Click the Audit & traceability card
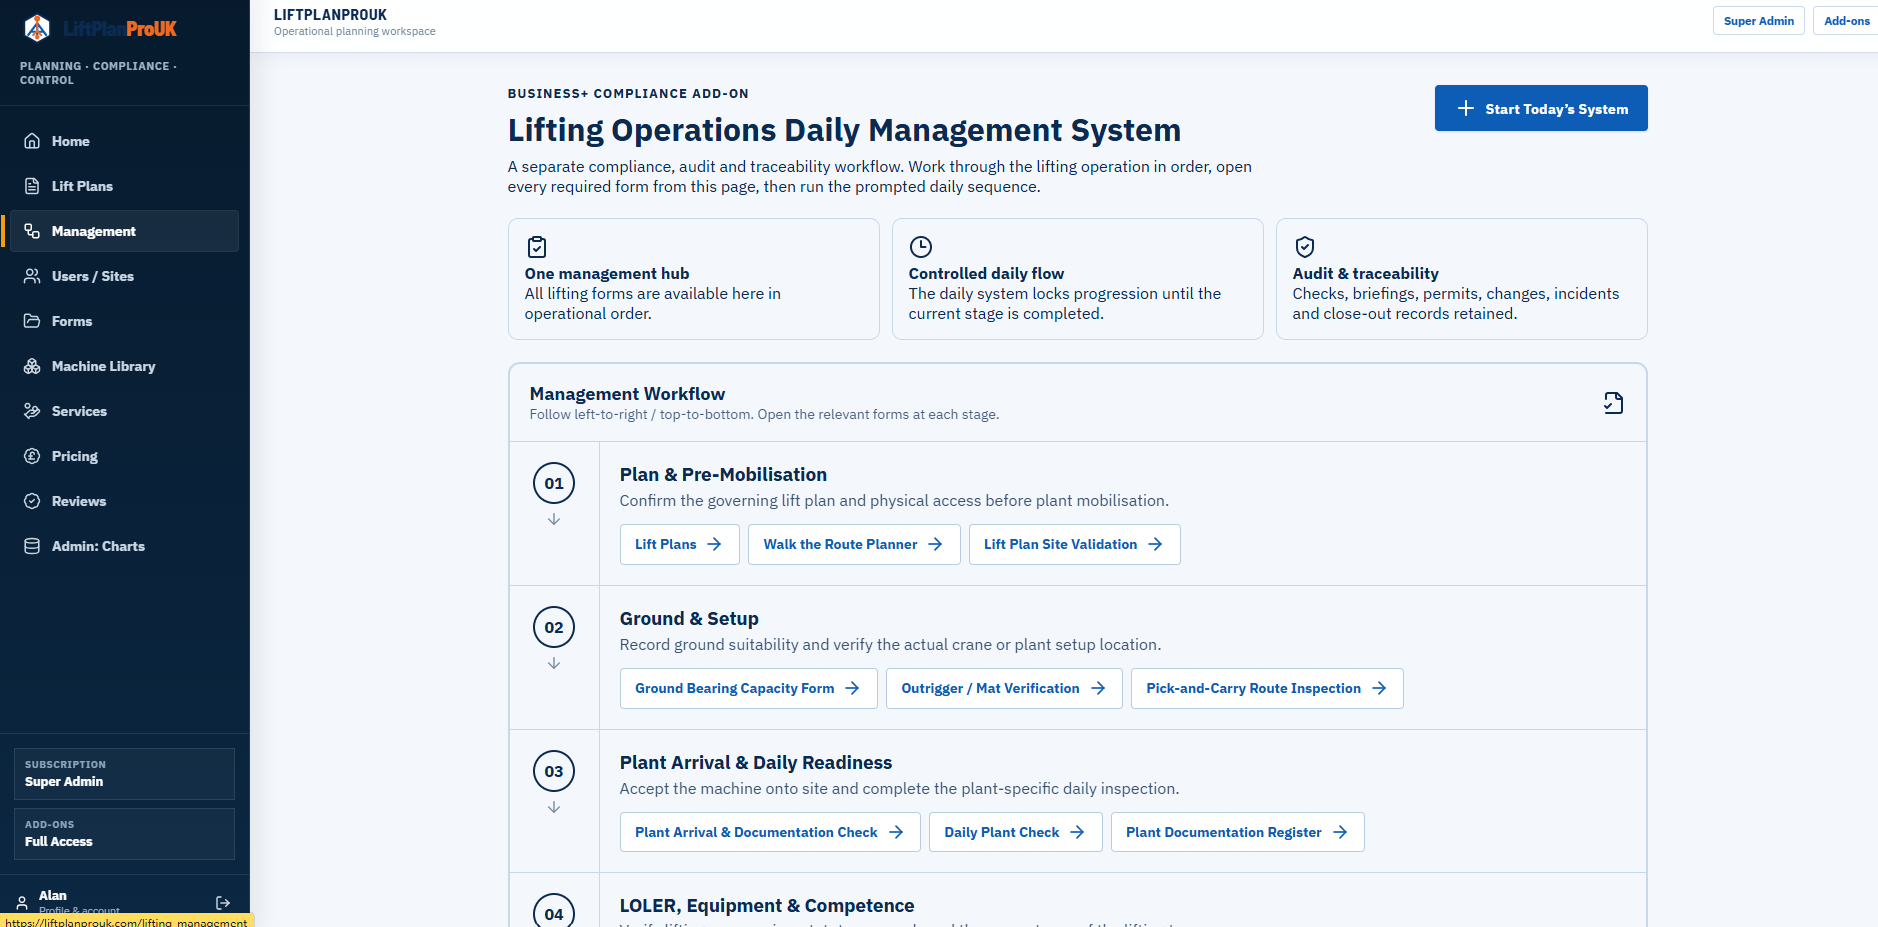This screenshot has height=927, width=1878. pos(1462,279)
